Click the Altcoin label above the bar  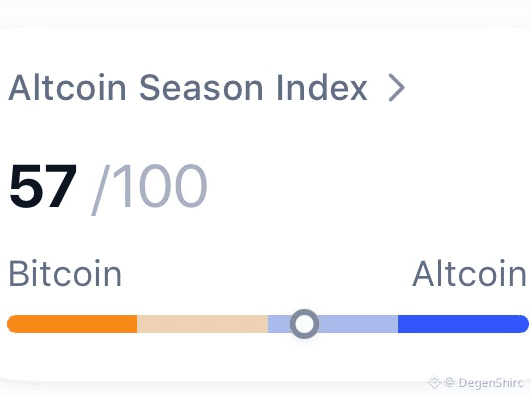[x=469, y=273]
